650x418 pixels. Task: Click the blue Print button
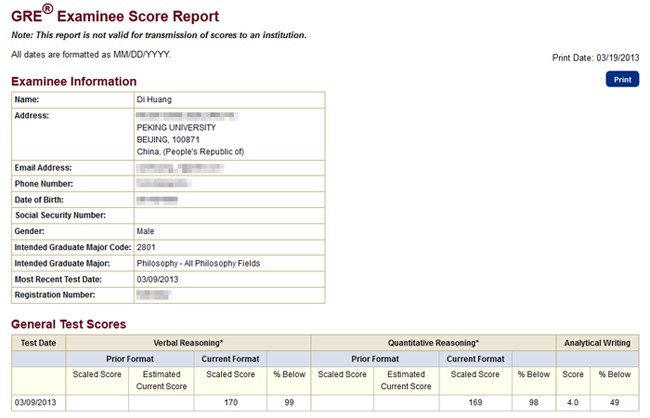tap(622, 79)
